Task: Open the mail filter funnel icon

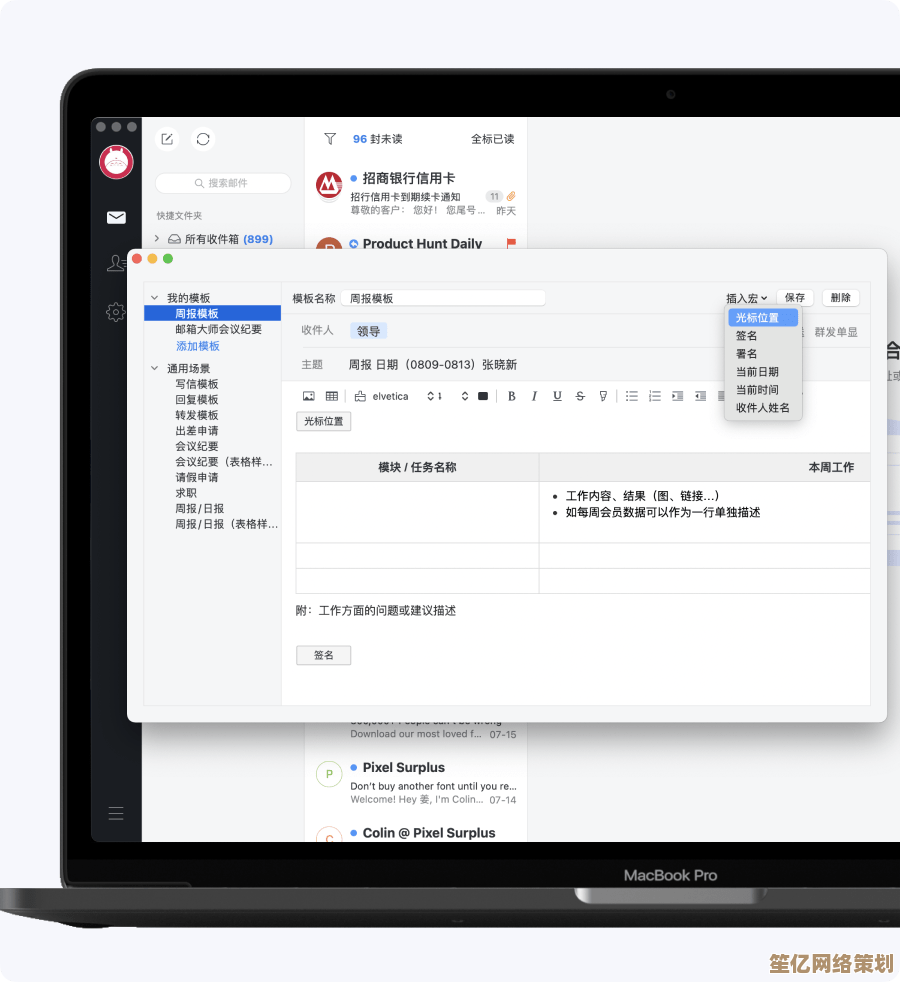Action: point(329,139)
